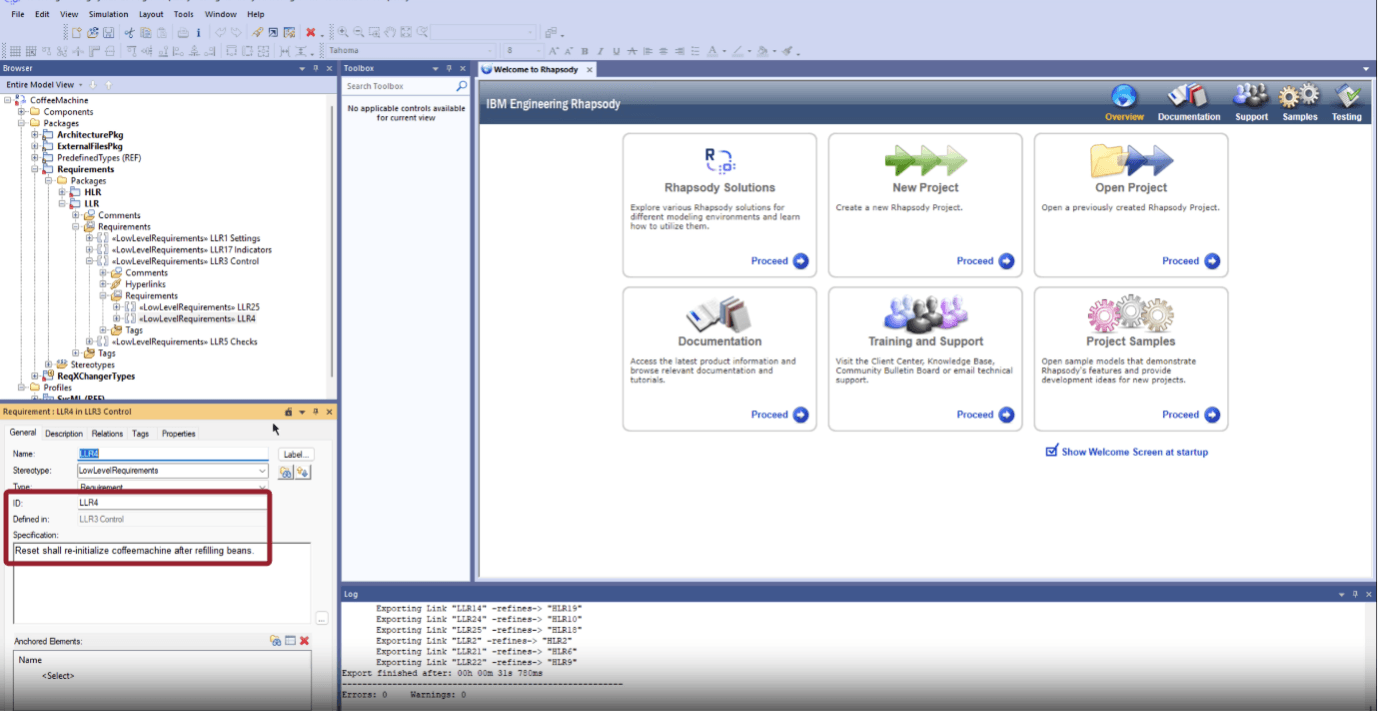Switch to the Relations tab
Viewport: 1381px width, 715px height.
click(x=107, y=434)
